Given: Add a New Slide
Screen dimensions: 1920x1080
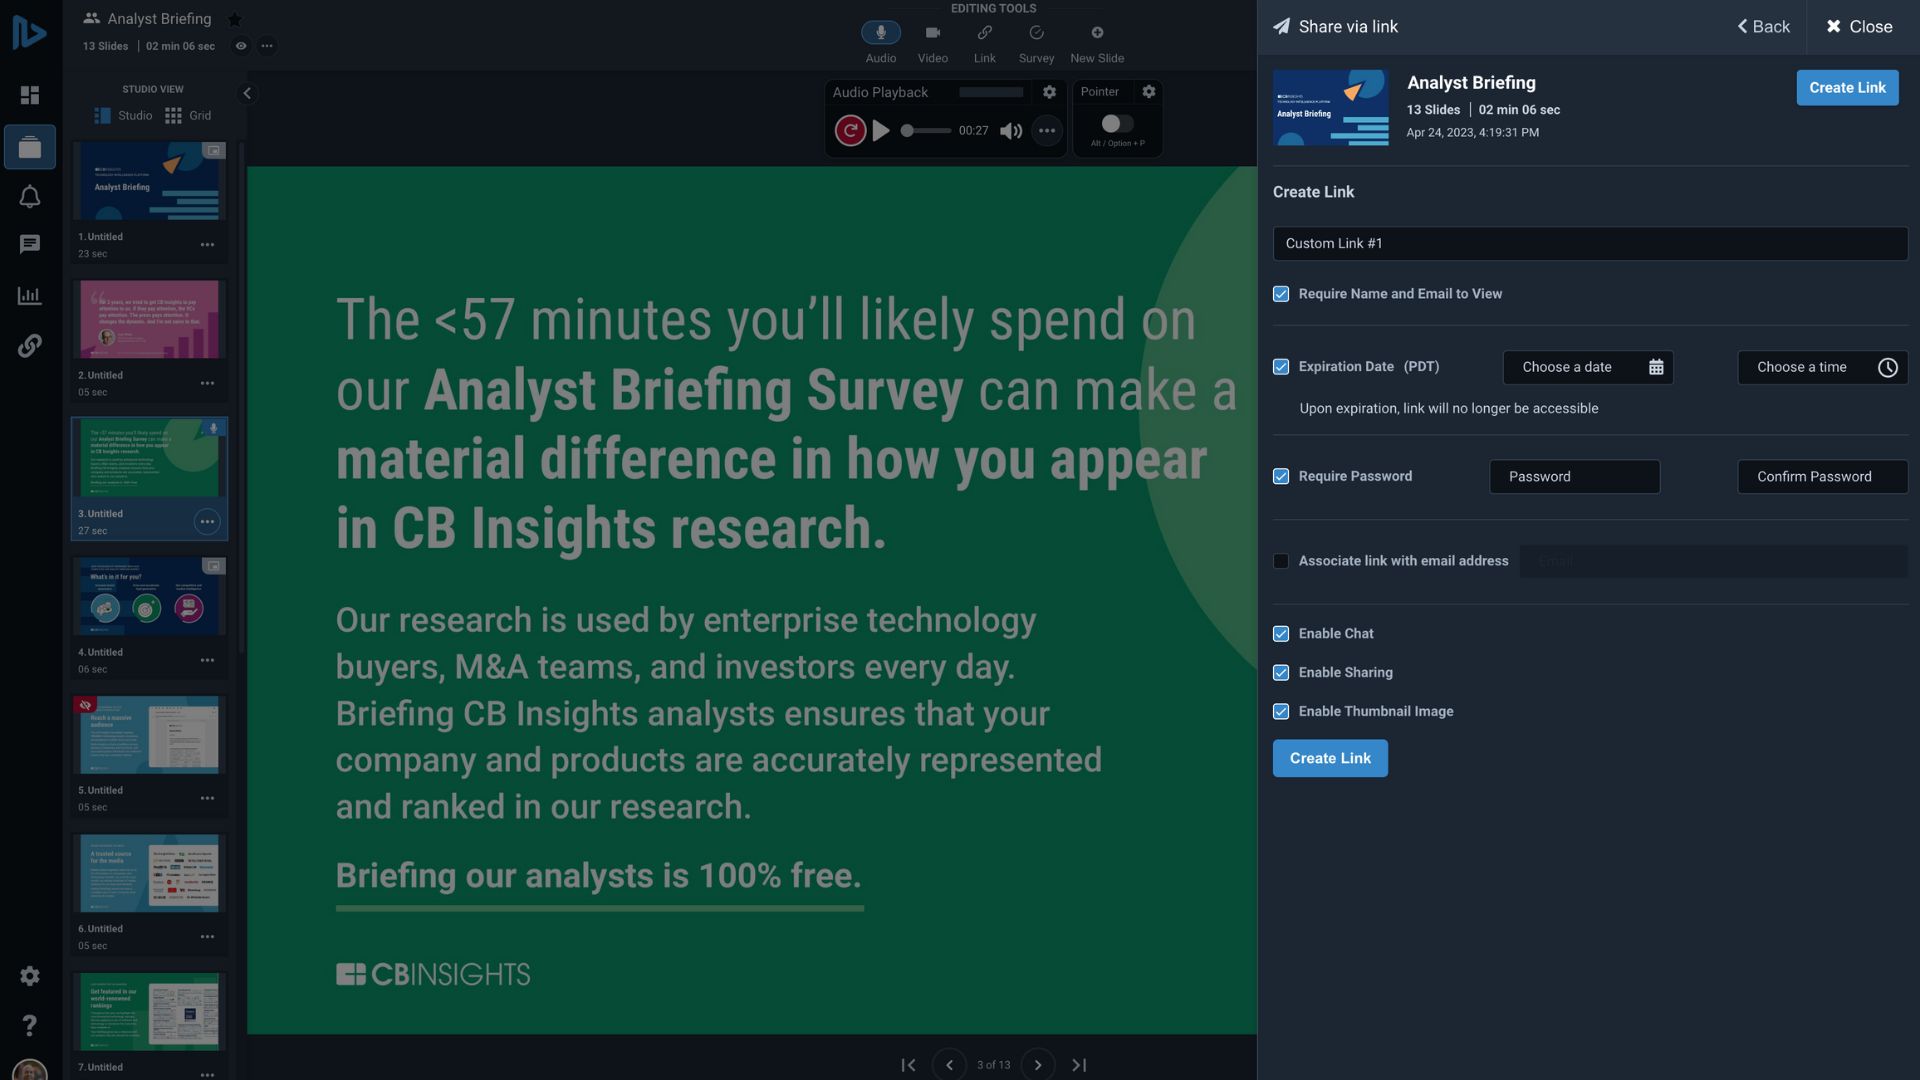Looking at the screenshot, I should coord(1097,43).
